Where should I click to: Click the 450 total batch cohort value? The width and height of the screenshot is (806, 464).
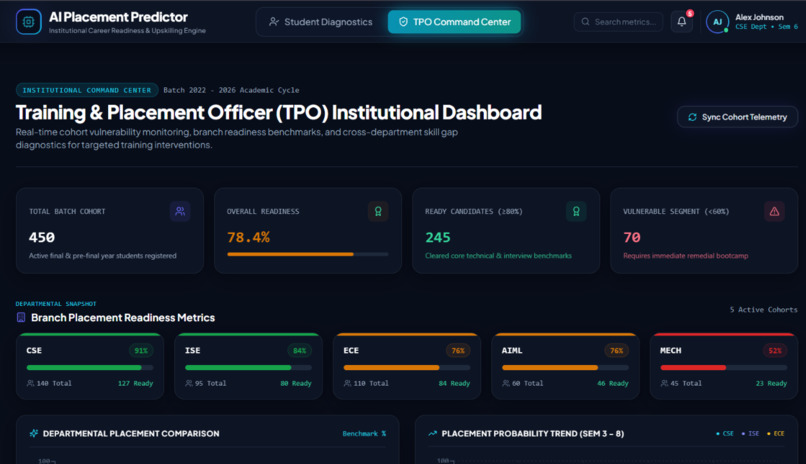tap(42, 237)
